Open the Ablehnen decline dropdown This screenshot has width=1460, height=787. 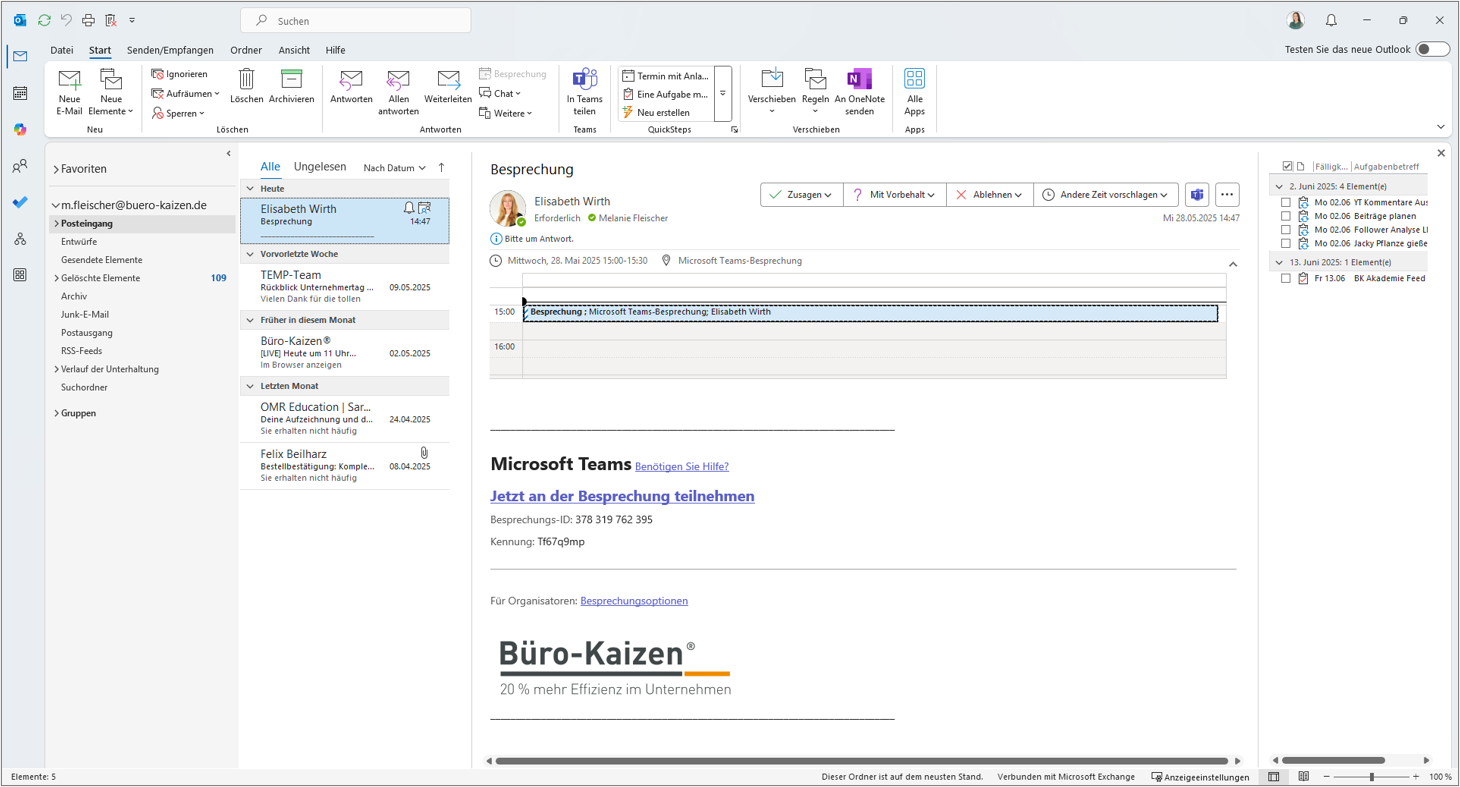pyautogui.click(x=990, y=195)
